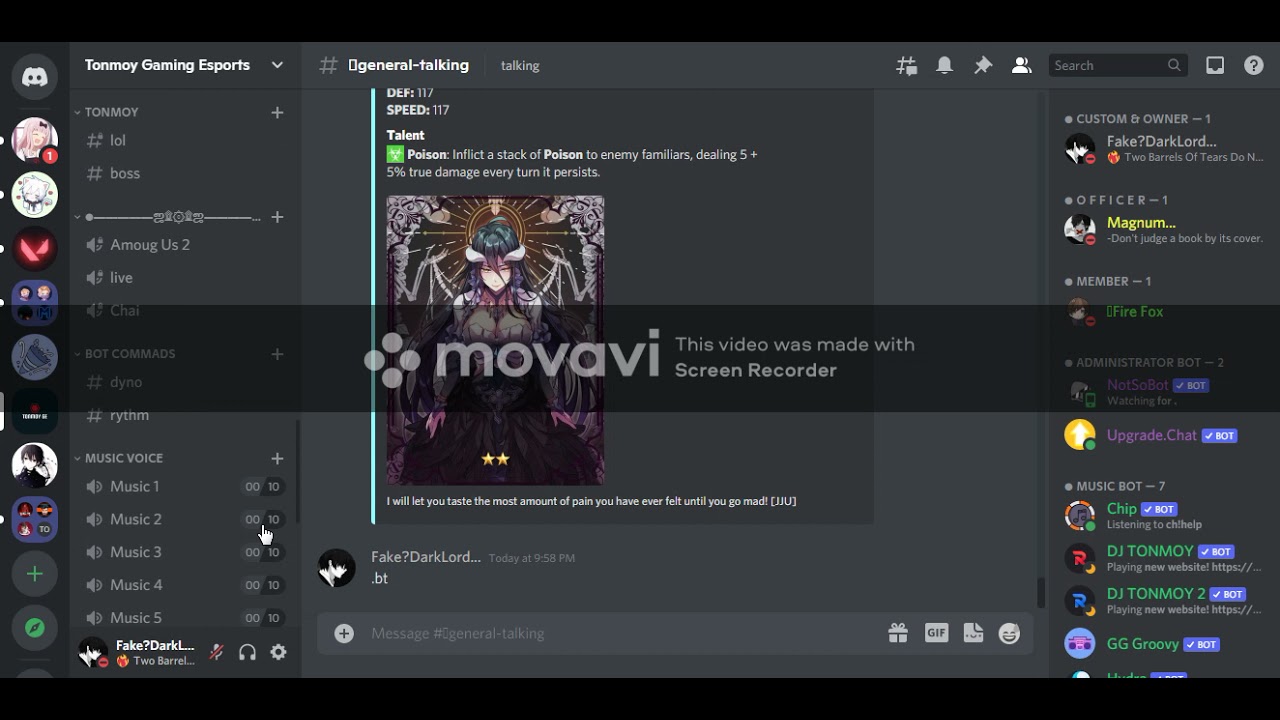Switch to the boss text channel
Image resolution: width=1280 pixels, height=720 pixels.
(185, 173)
